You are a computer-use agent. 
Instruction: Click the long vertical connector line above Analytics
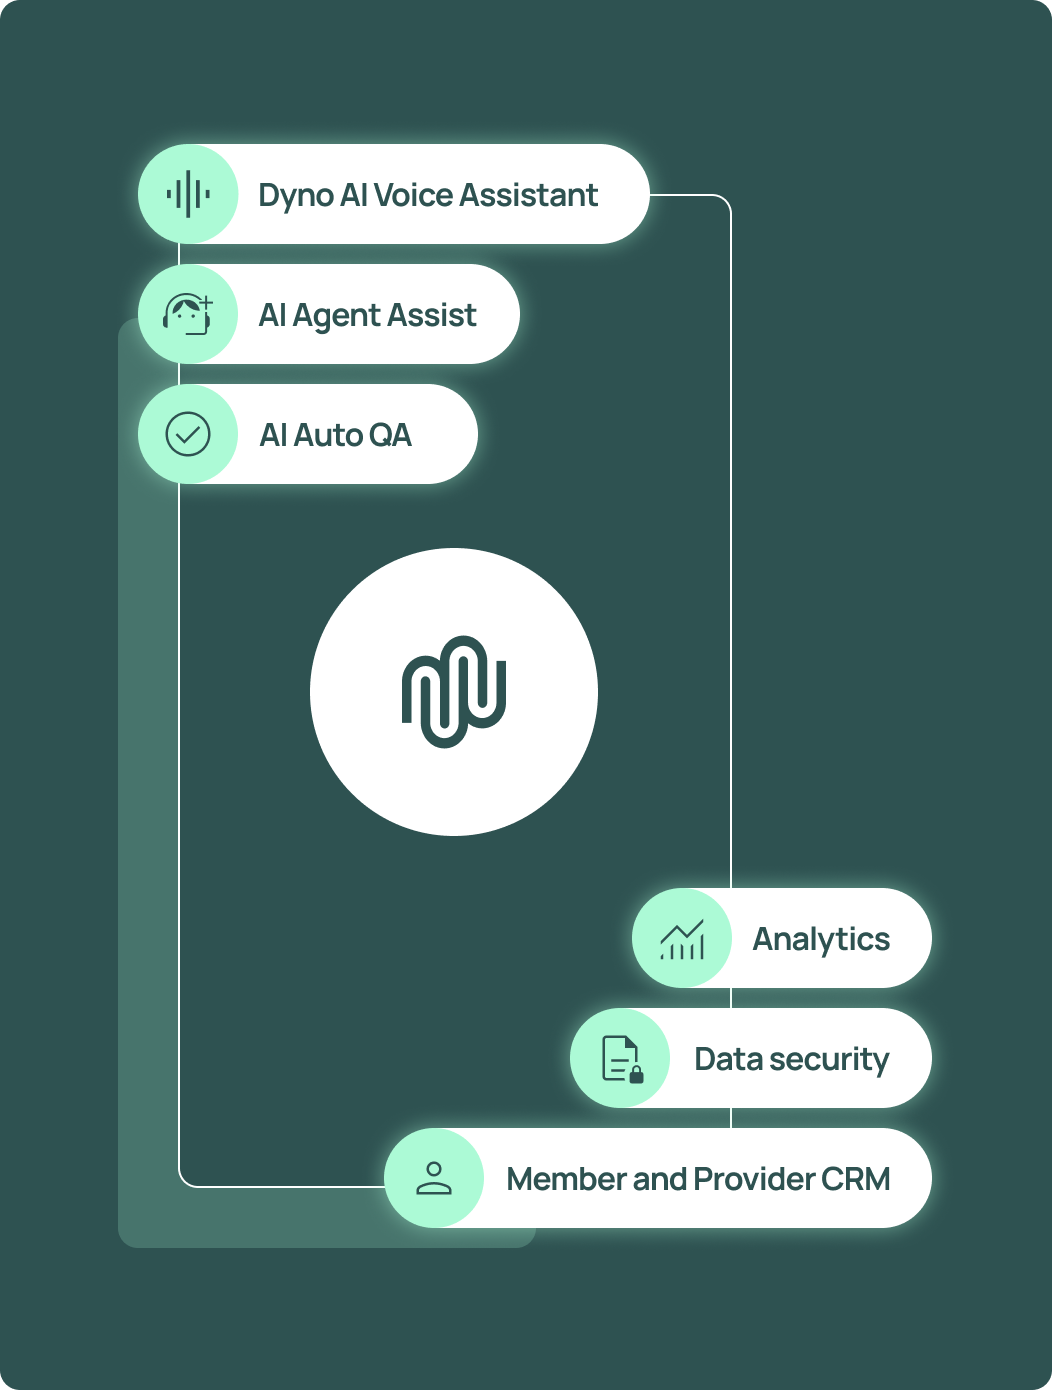point(731,550)
